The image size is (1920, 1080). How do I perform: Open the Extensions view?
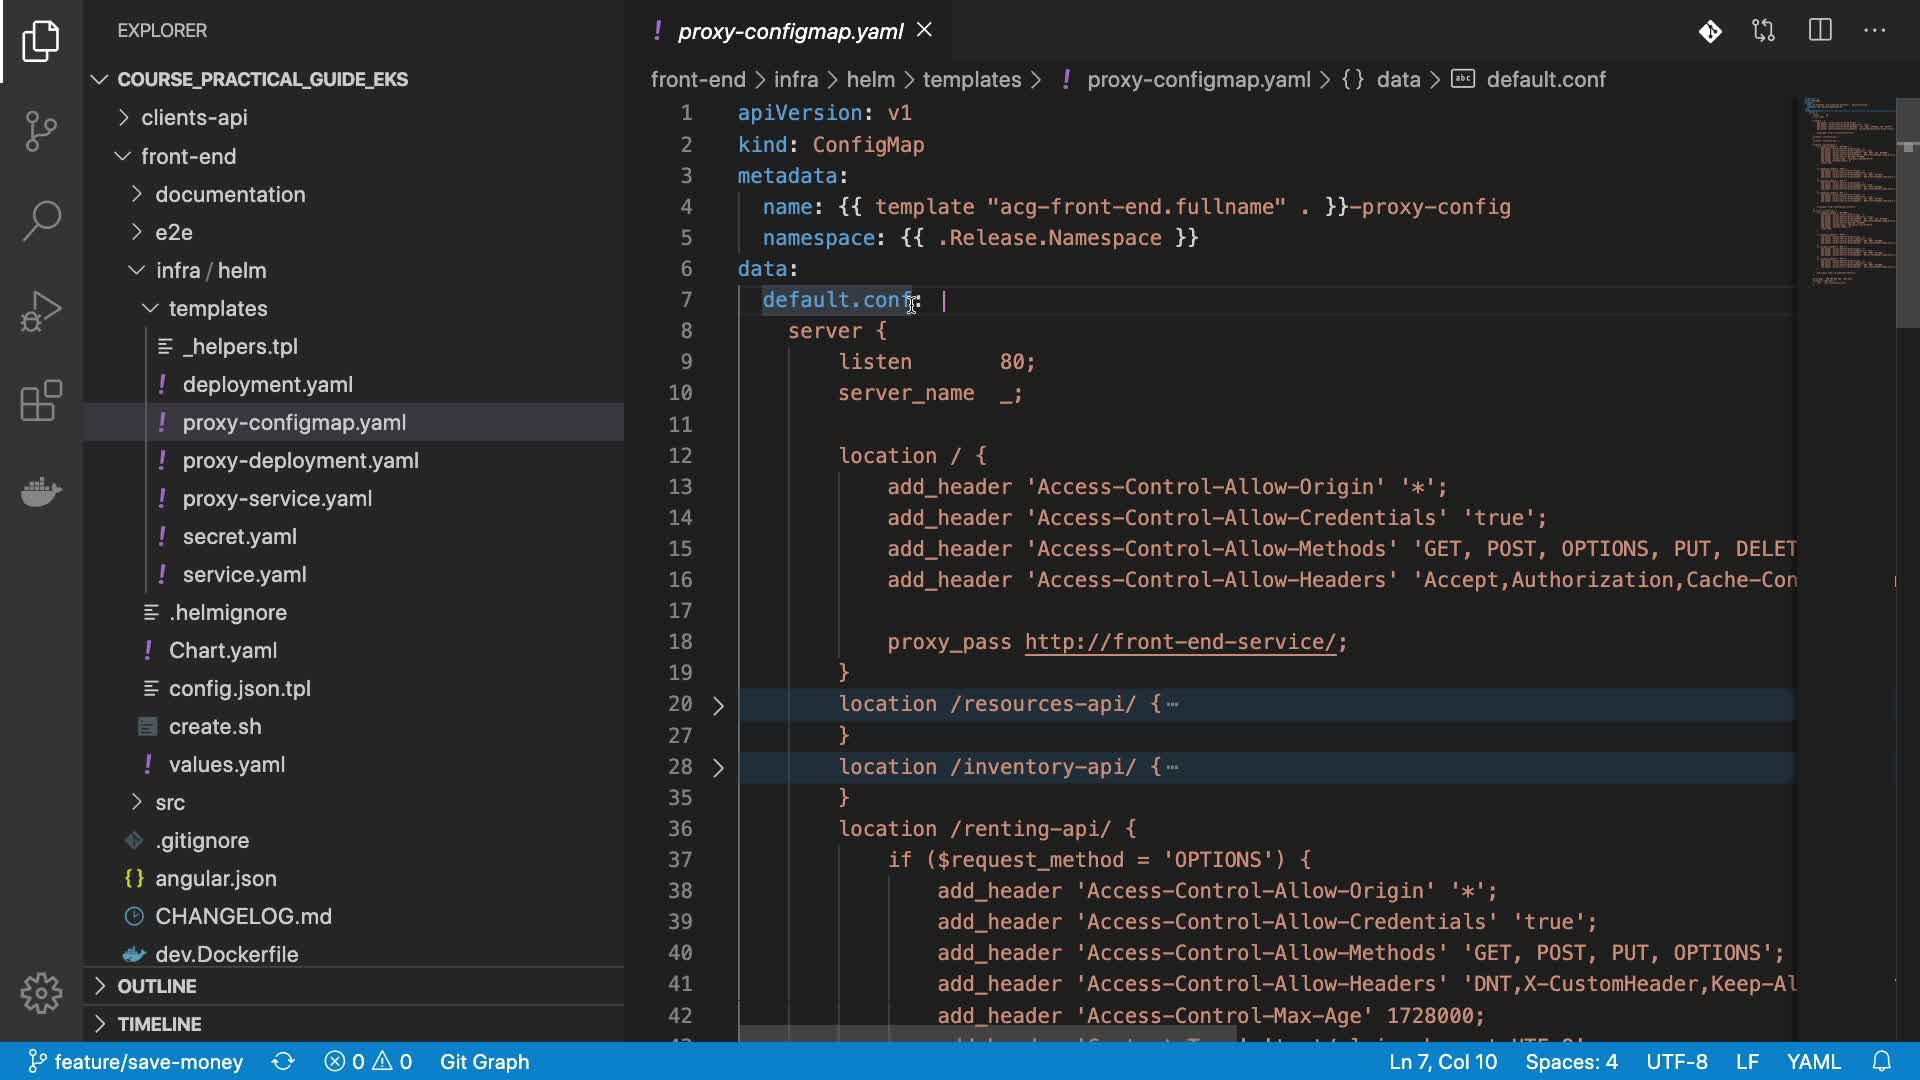coord(41,401)
